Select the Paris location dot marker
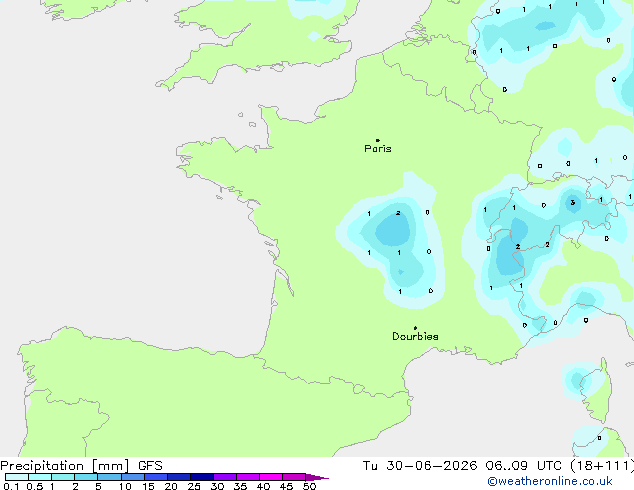Viewport: 634px width, 490px height. point(378,140)
